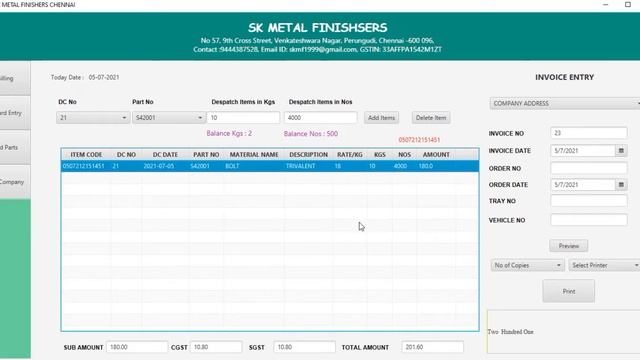Viewport: 640px width, 360px height.
Task: Open the Select Printer dropdown
Action: click(x=604, y=265)
